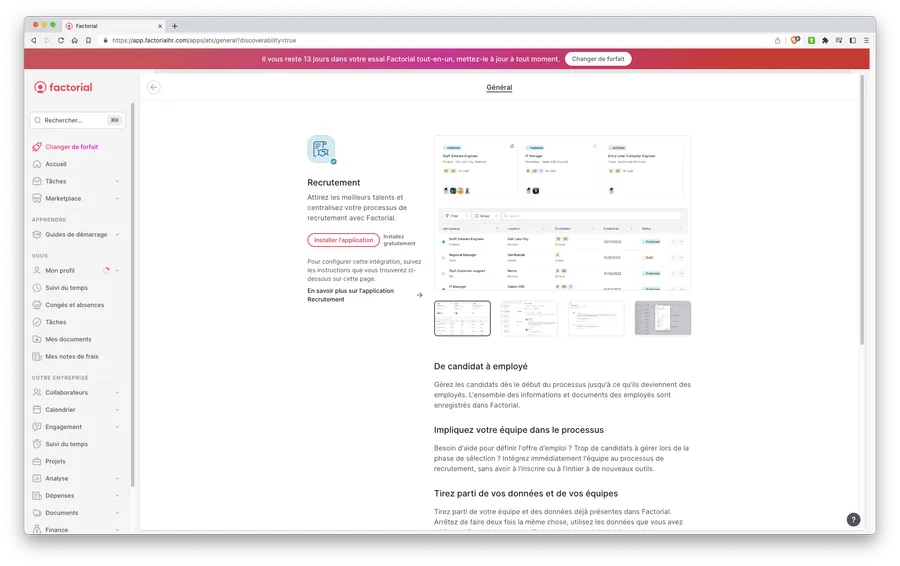900x566 pixels.
Task: Click the Congés et absences icon
Action: pyautogui.click(x=37, y=305)
